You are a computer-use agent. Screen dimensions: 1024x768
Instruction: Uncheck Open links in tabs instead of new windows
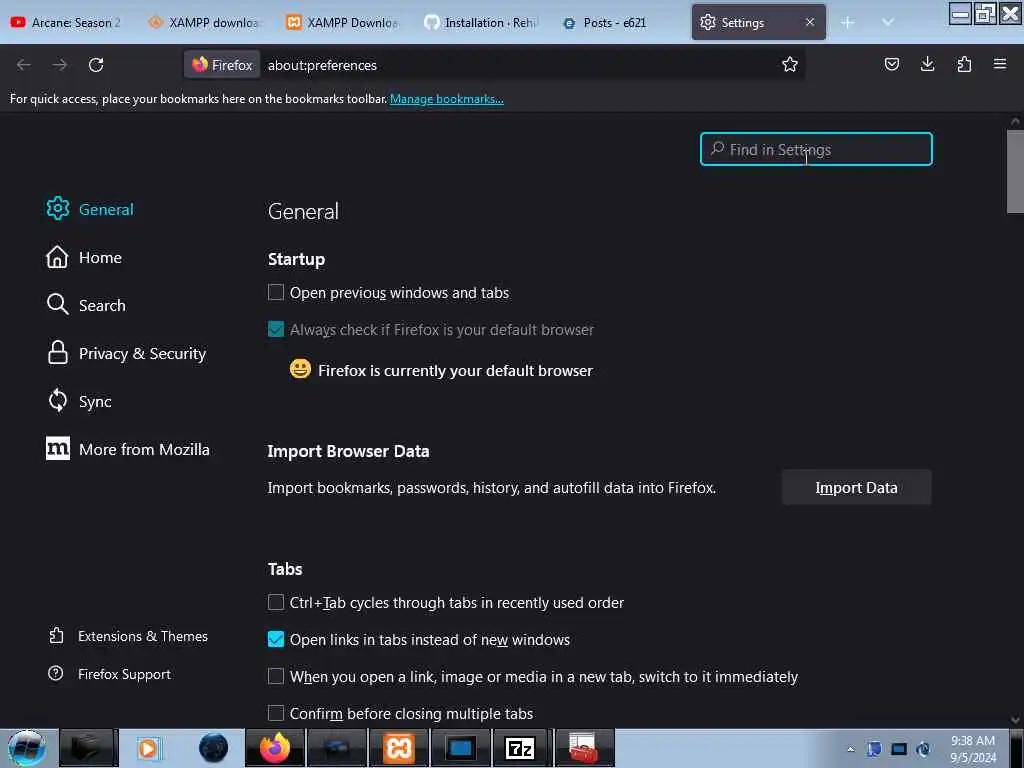pyautogui.click(x=276, y=639)
